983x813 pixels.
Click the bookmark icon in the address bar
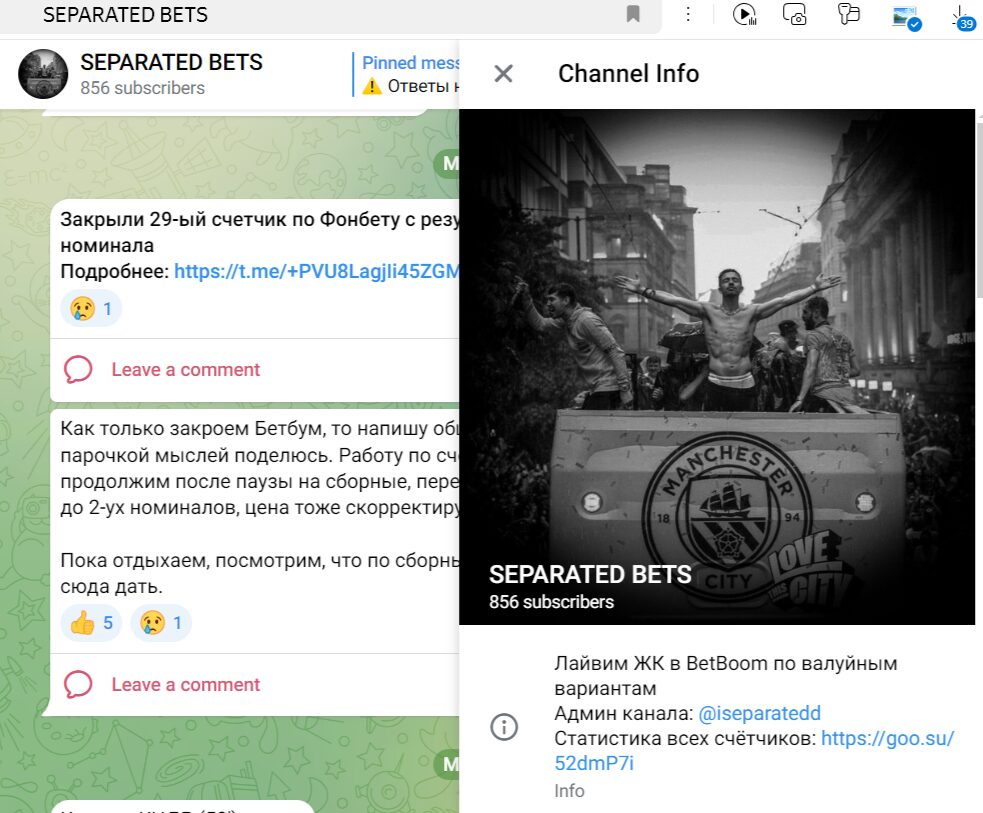click(633, 14)
